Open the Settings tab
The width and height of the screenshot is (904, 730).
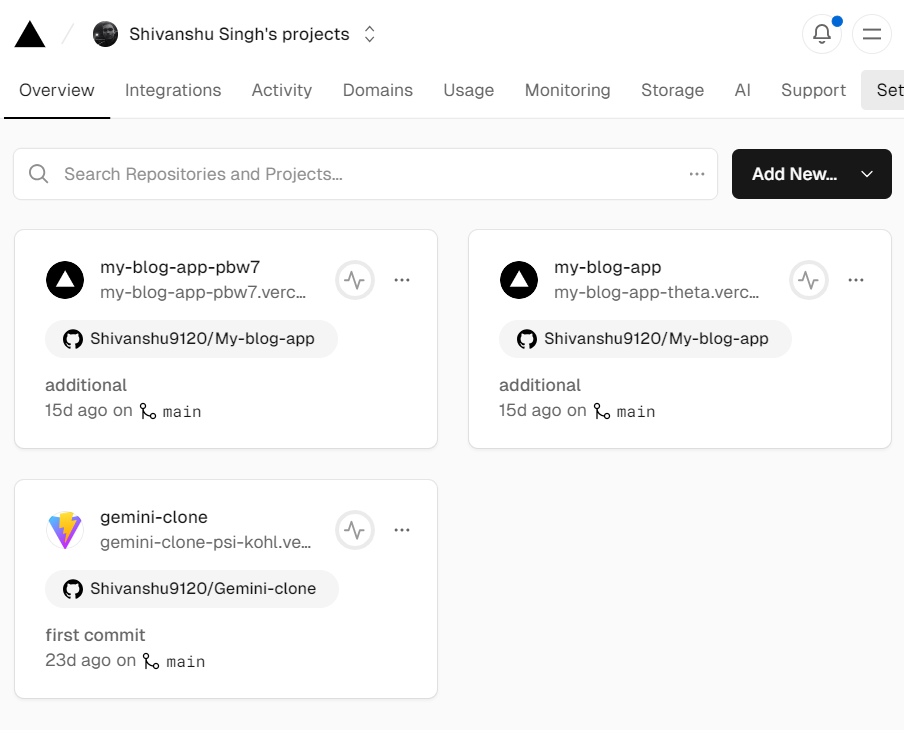pos(883,90)
